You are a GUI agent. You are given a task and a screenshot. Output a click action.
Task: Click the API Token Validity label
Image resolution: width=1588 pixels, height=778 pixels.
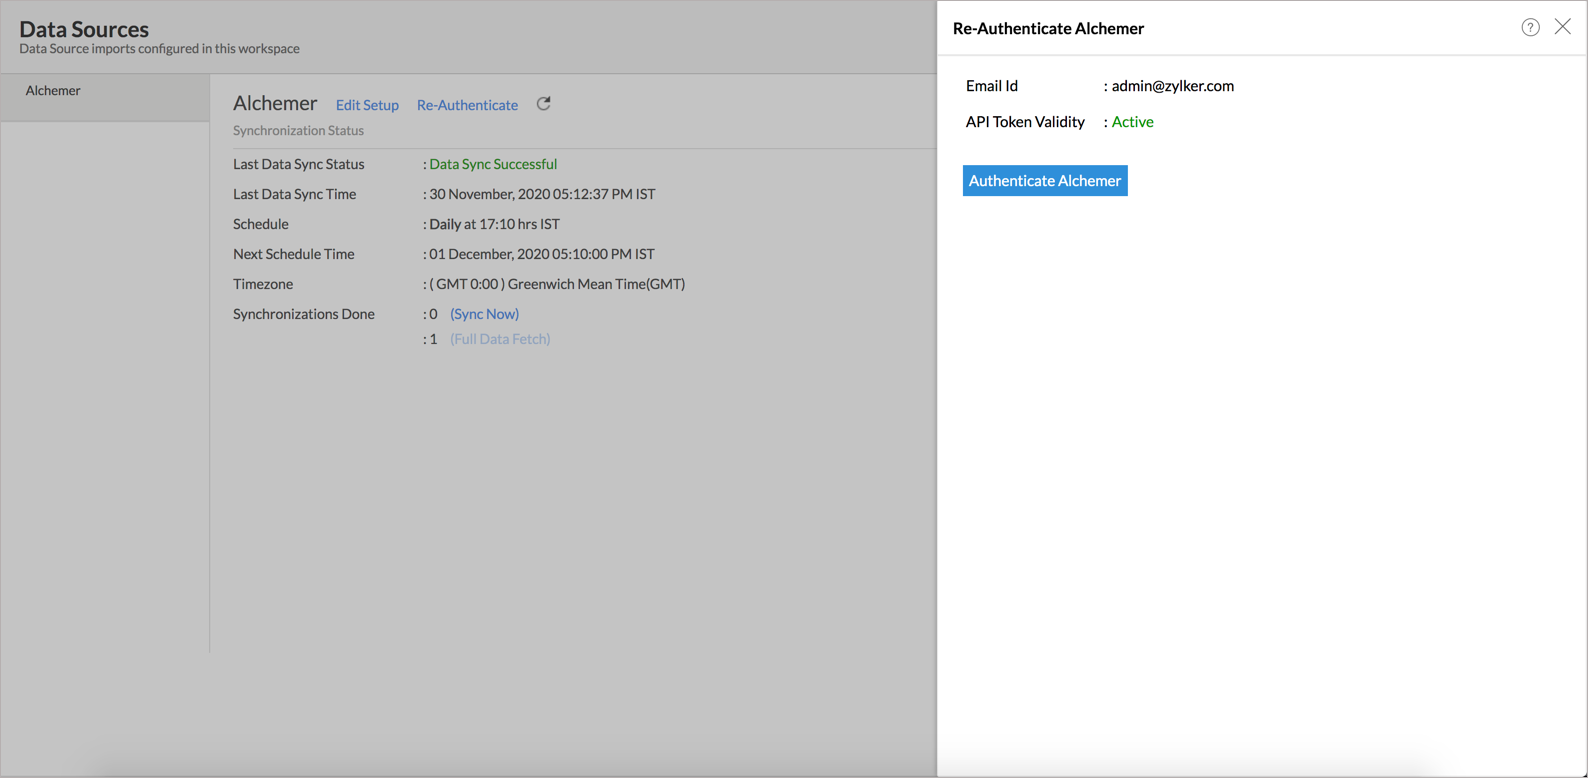click(x=1025, y=122)
